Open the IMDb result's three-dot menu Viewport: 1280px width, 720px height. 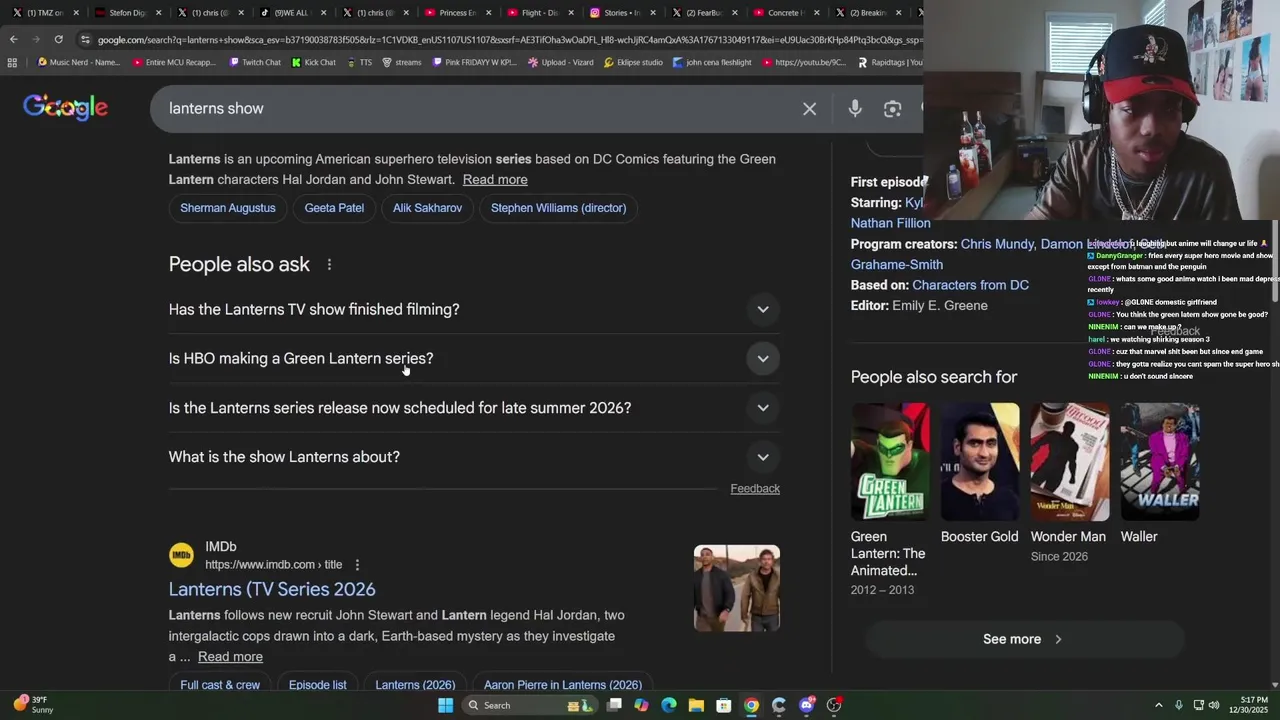tap(357, 565)
